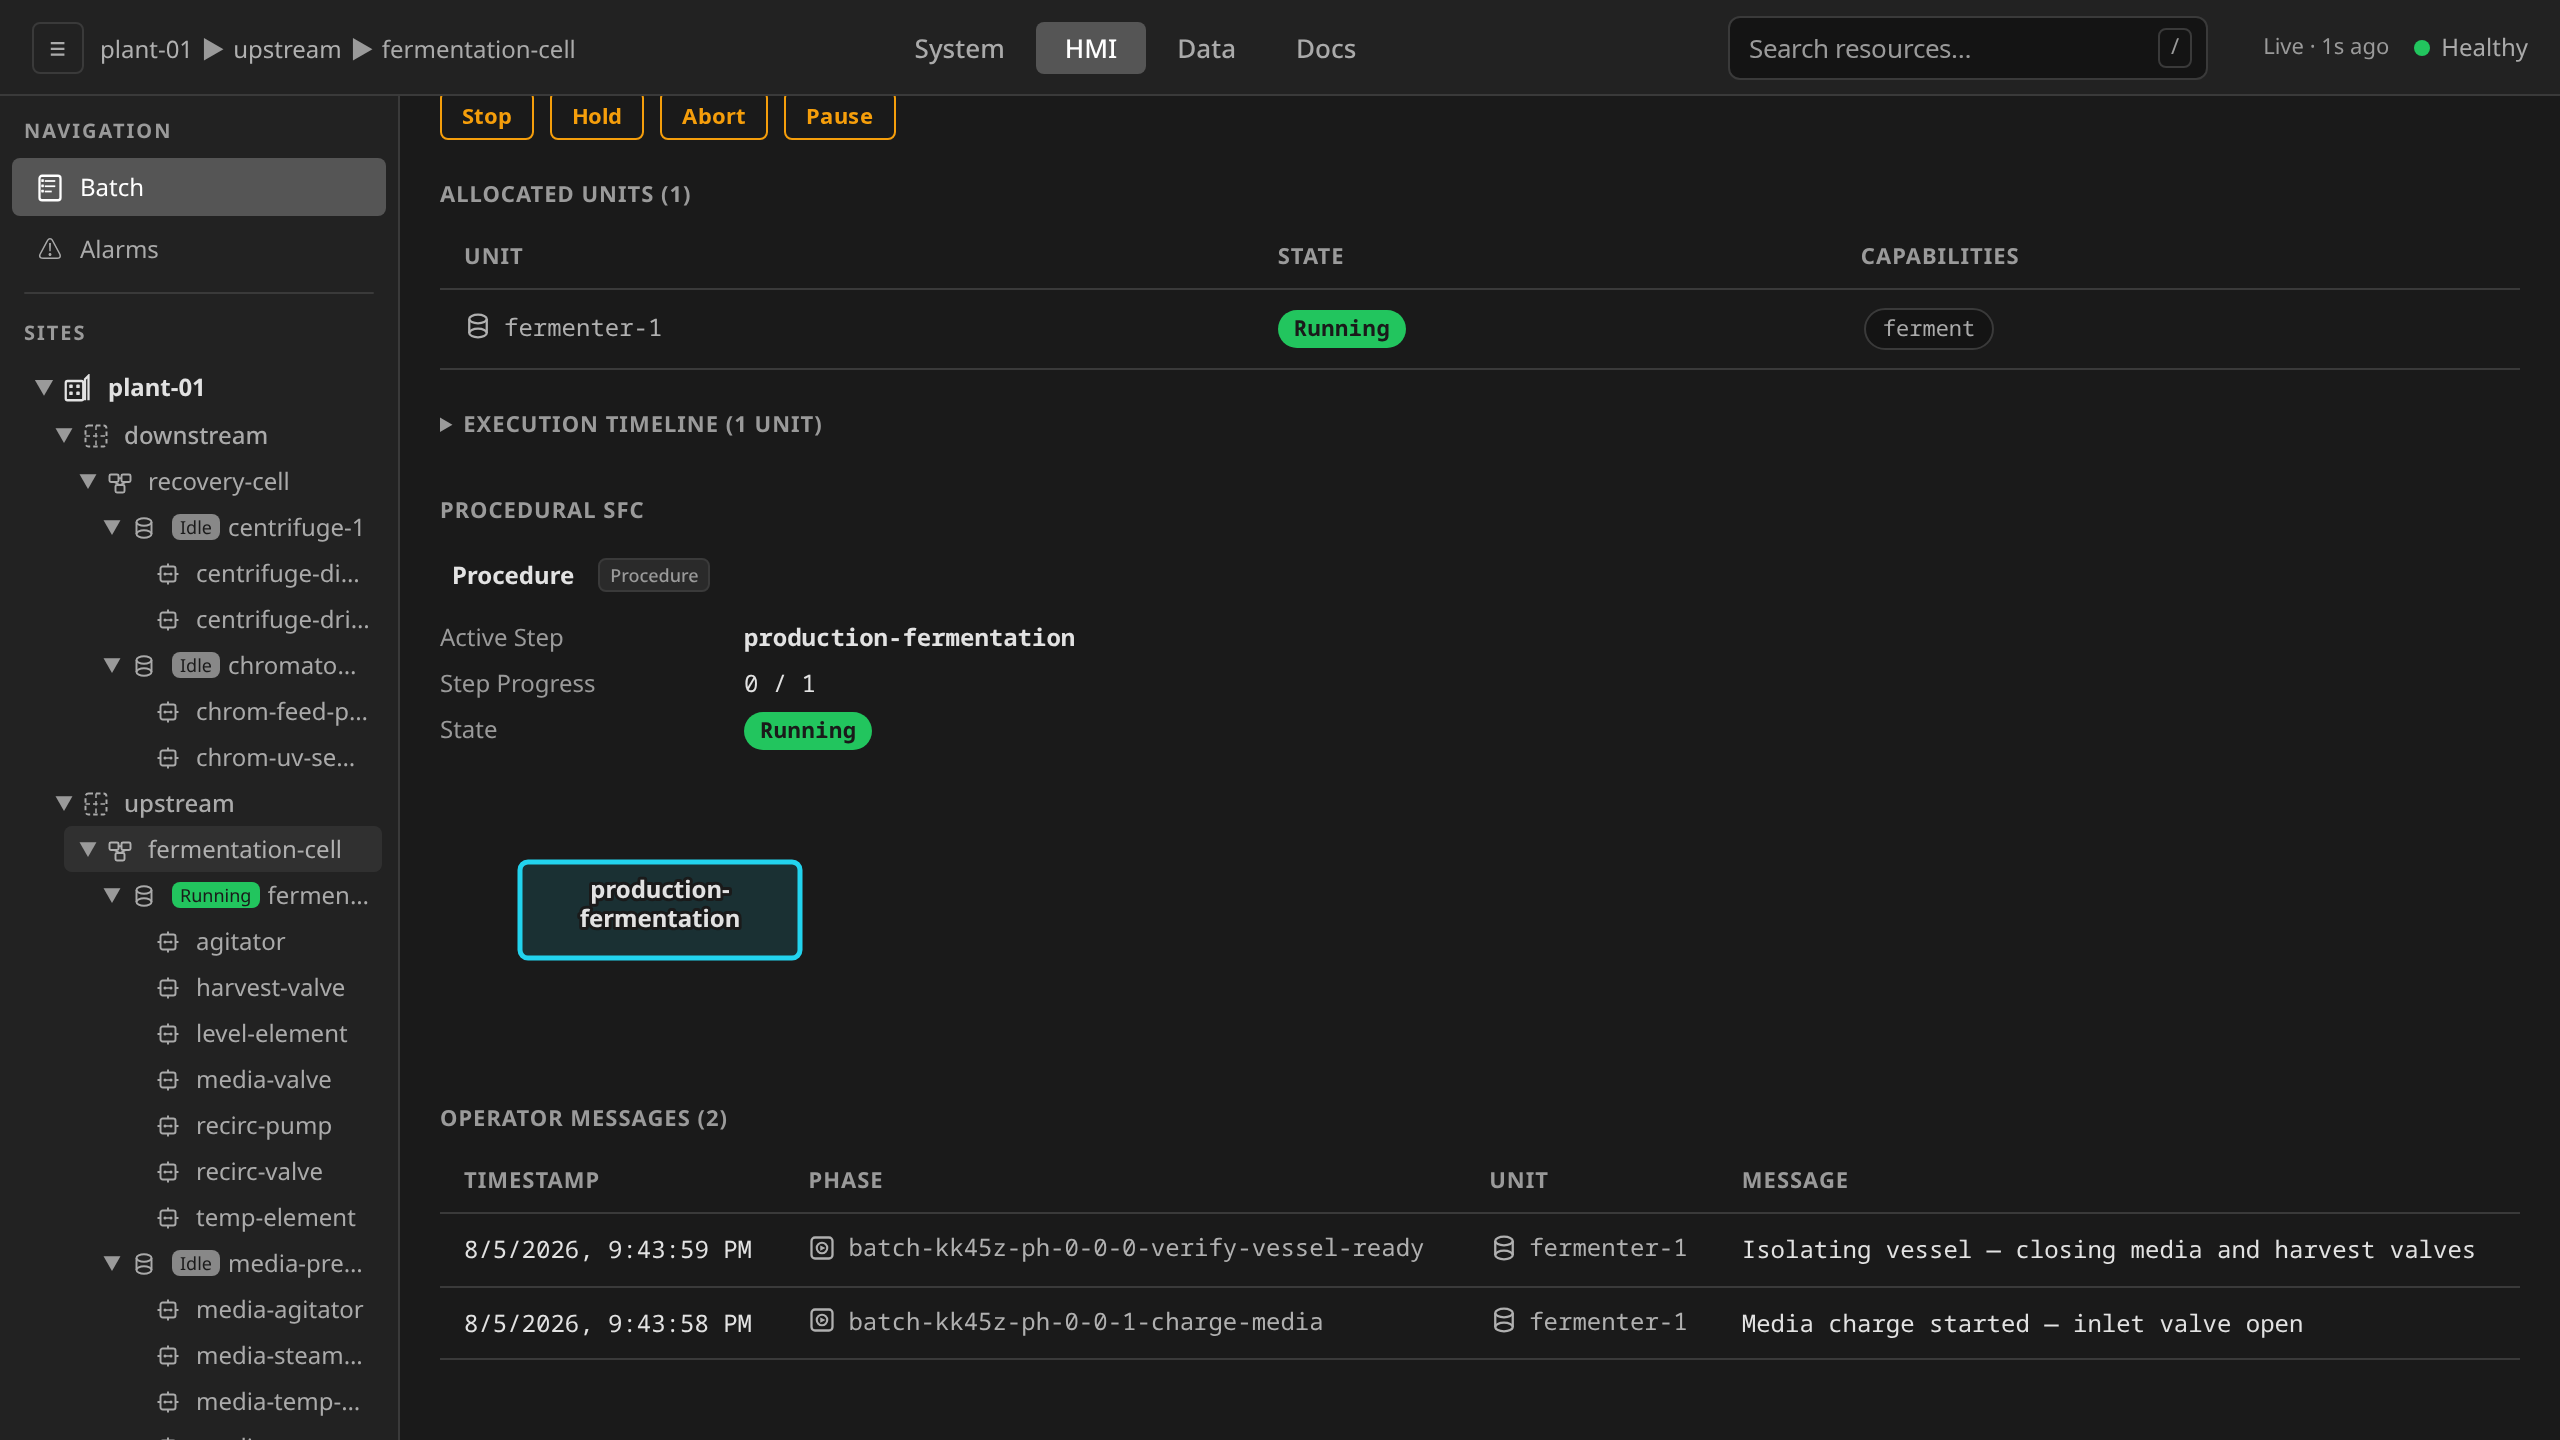Click the recovery-cell process cell icon
Viewport: 2560px width, 1440px height.
(x=120, y=483)
